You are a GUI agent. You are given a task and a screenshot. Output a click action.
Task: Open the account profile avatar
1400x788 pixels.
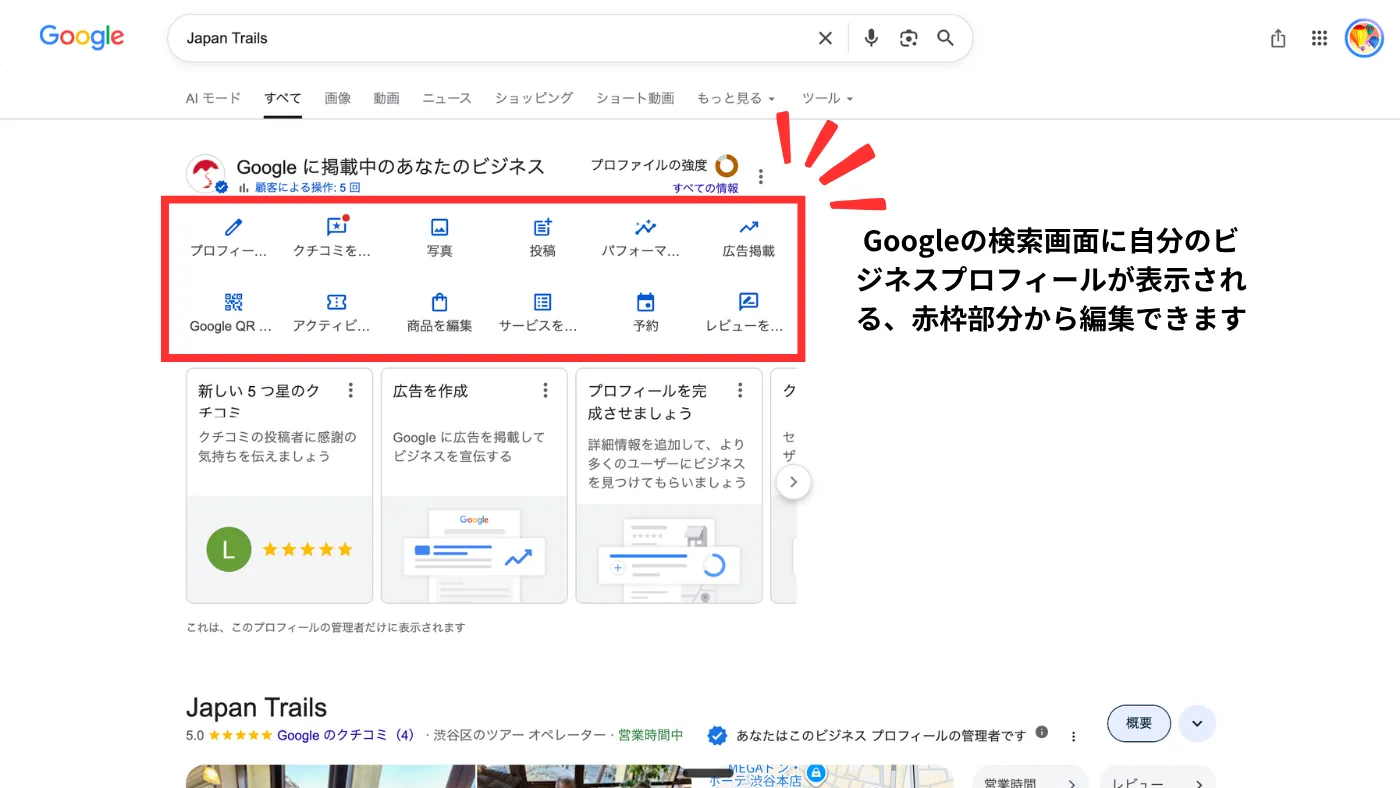click(x=1364, y=38)
